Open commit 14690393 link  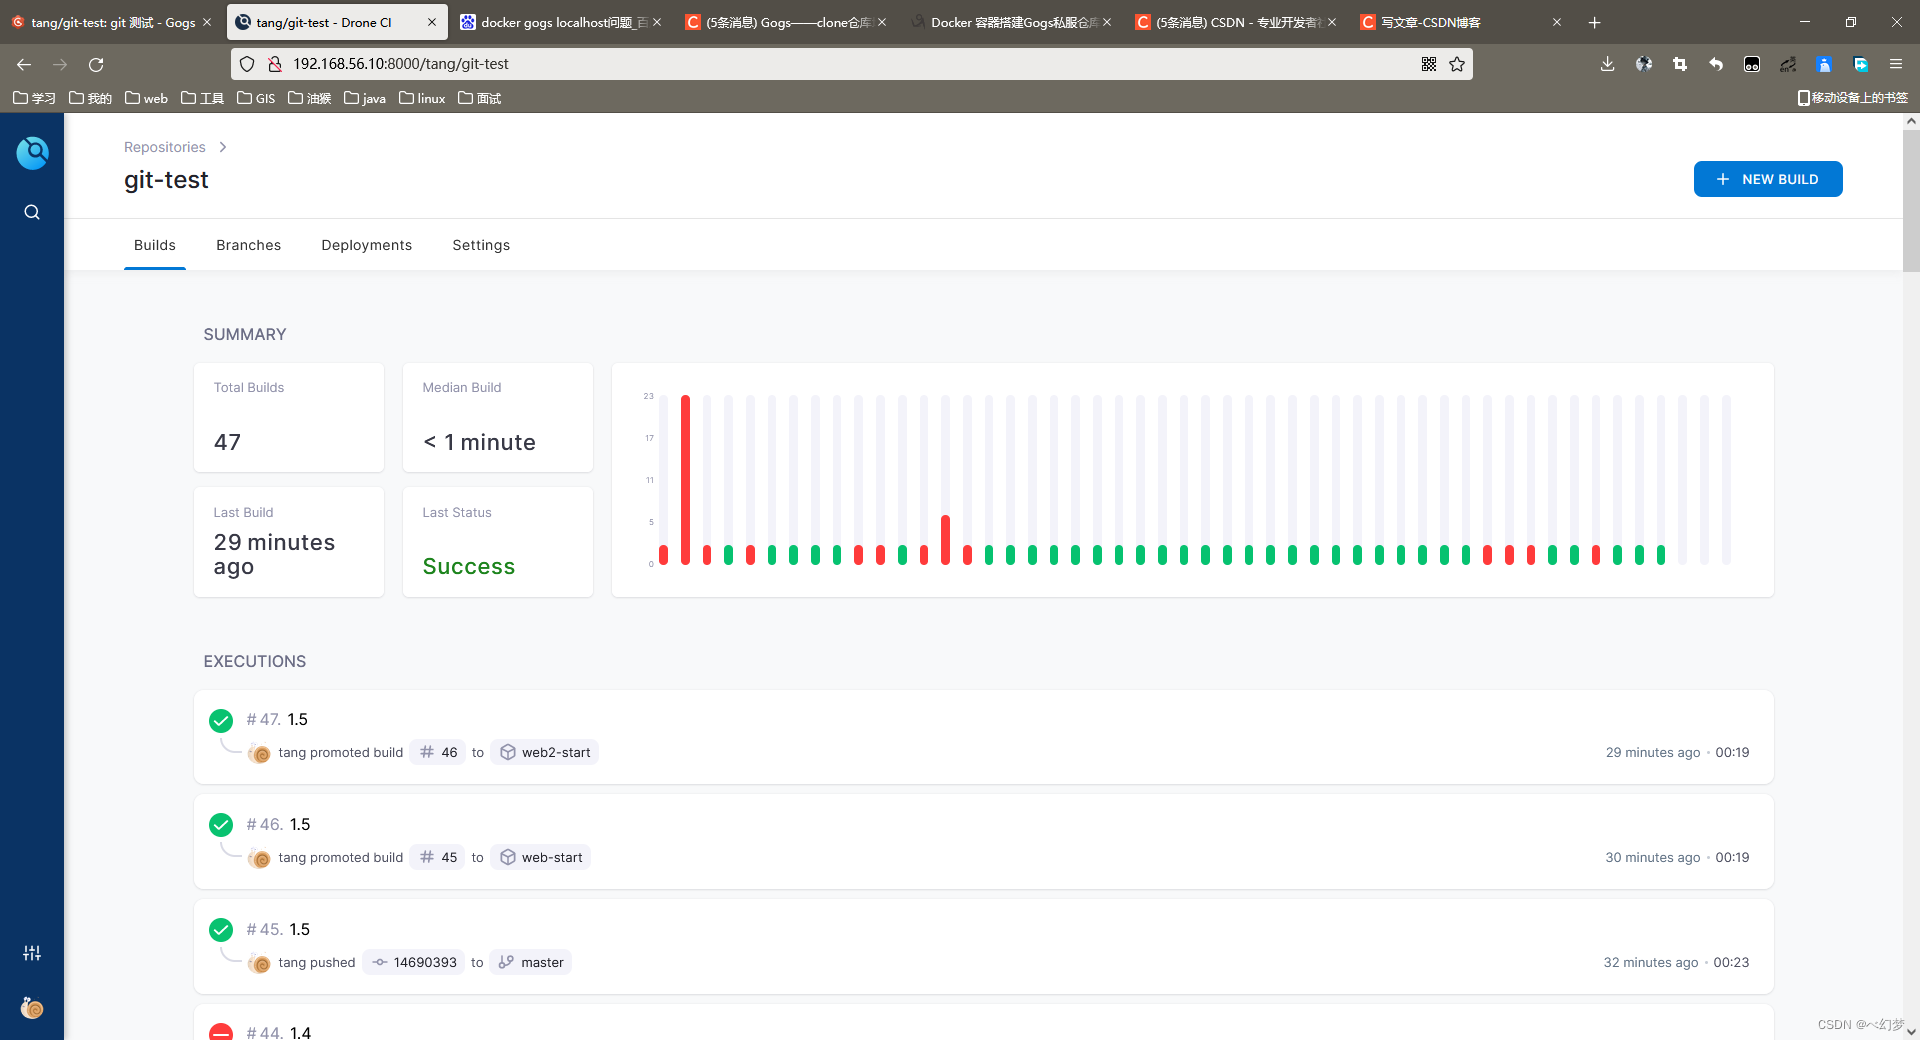pyautogui.click(x=414, y=962)
